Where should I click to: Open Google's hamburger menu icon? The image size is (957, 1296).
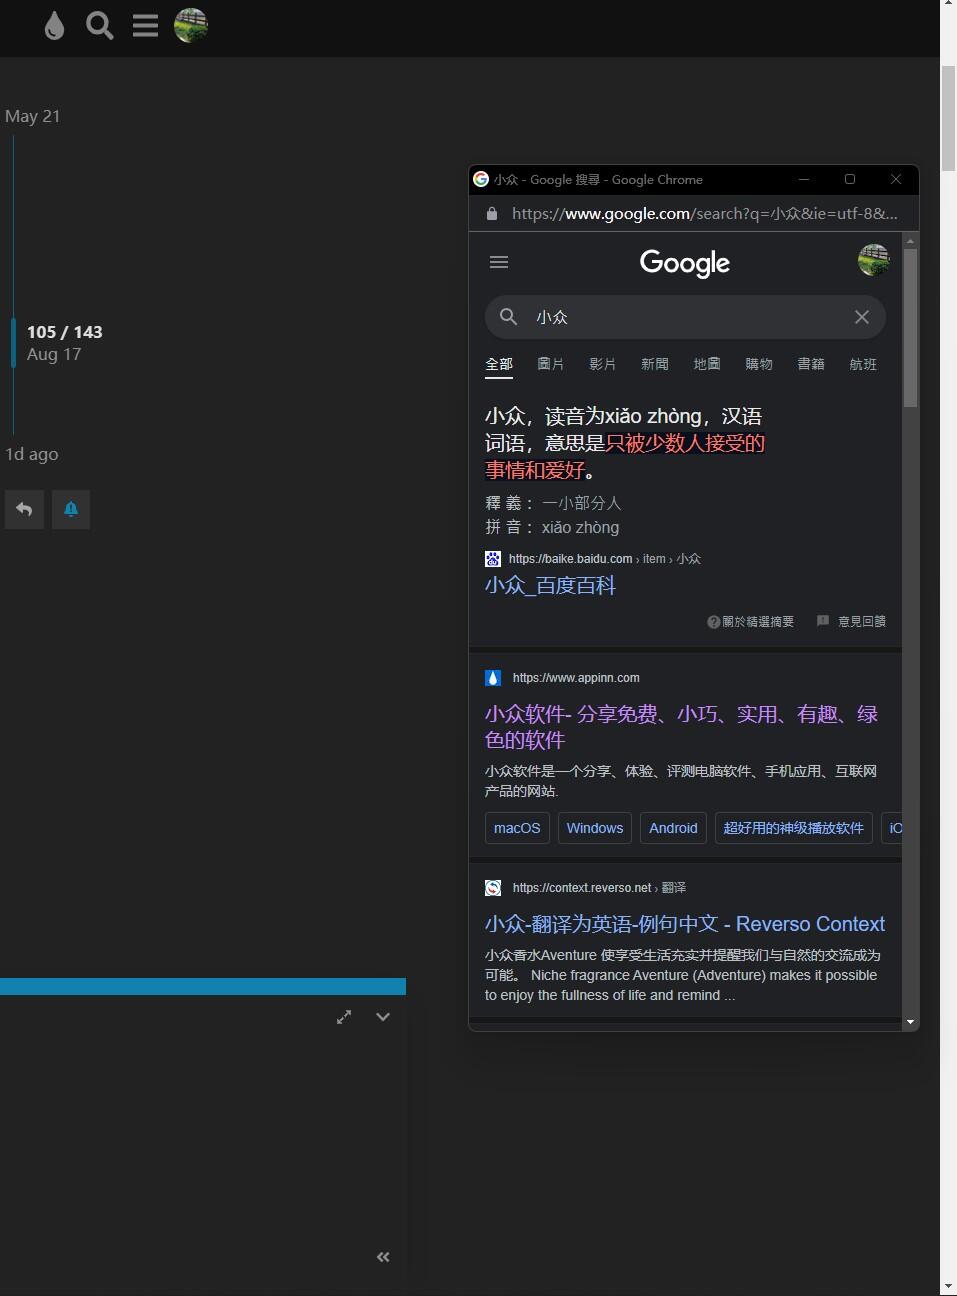pos(499,262)
